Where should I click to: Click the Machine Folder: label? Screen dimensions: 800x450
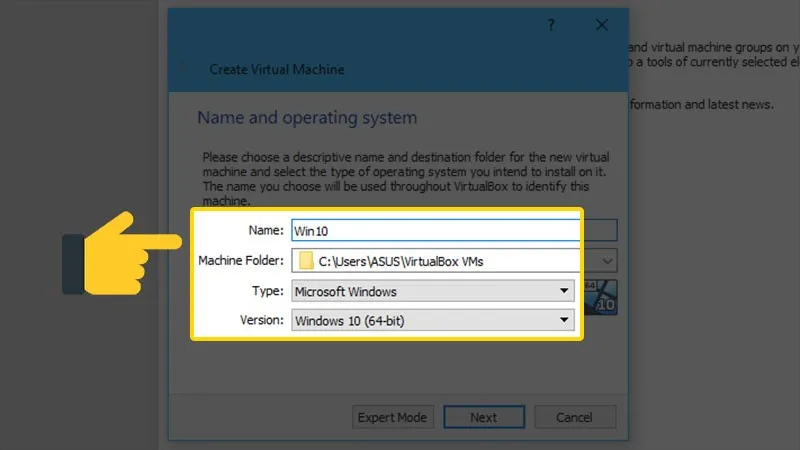[x=241, y=262]
